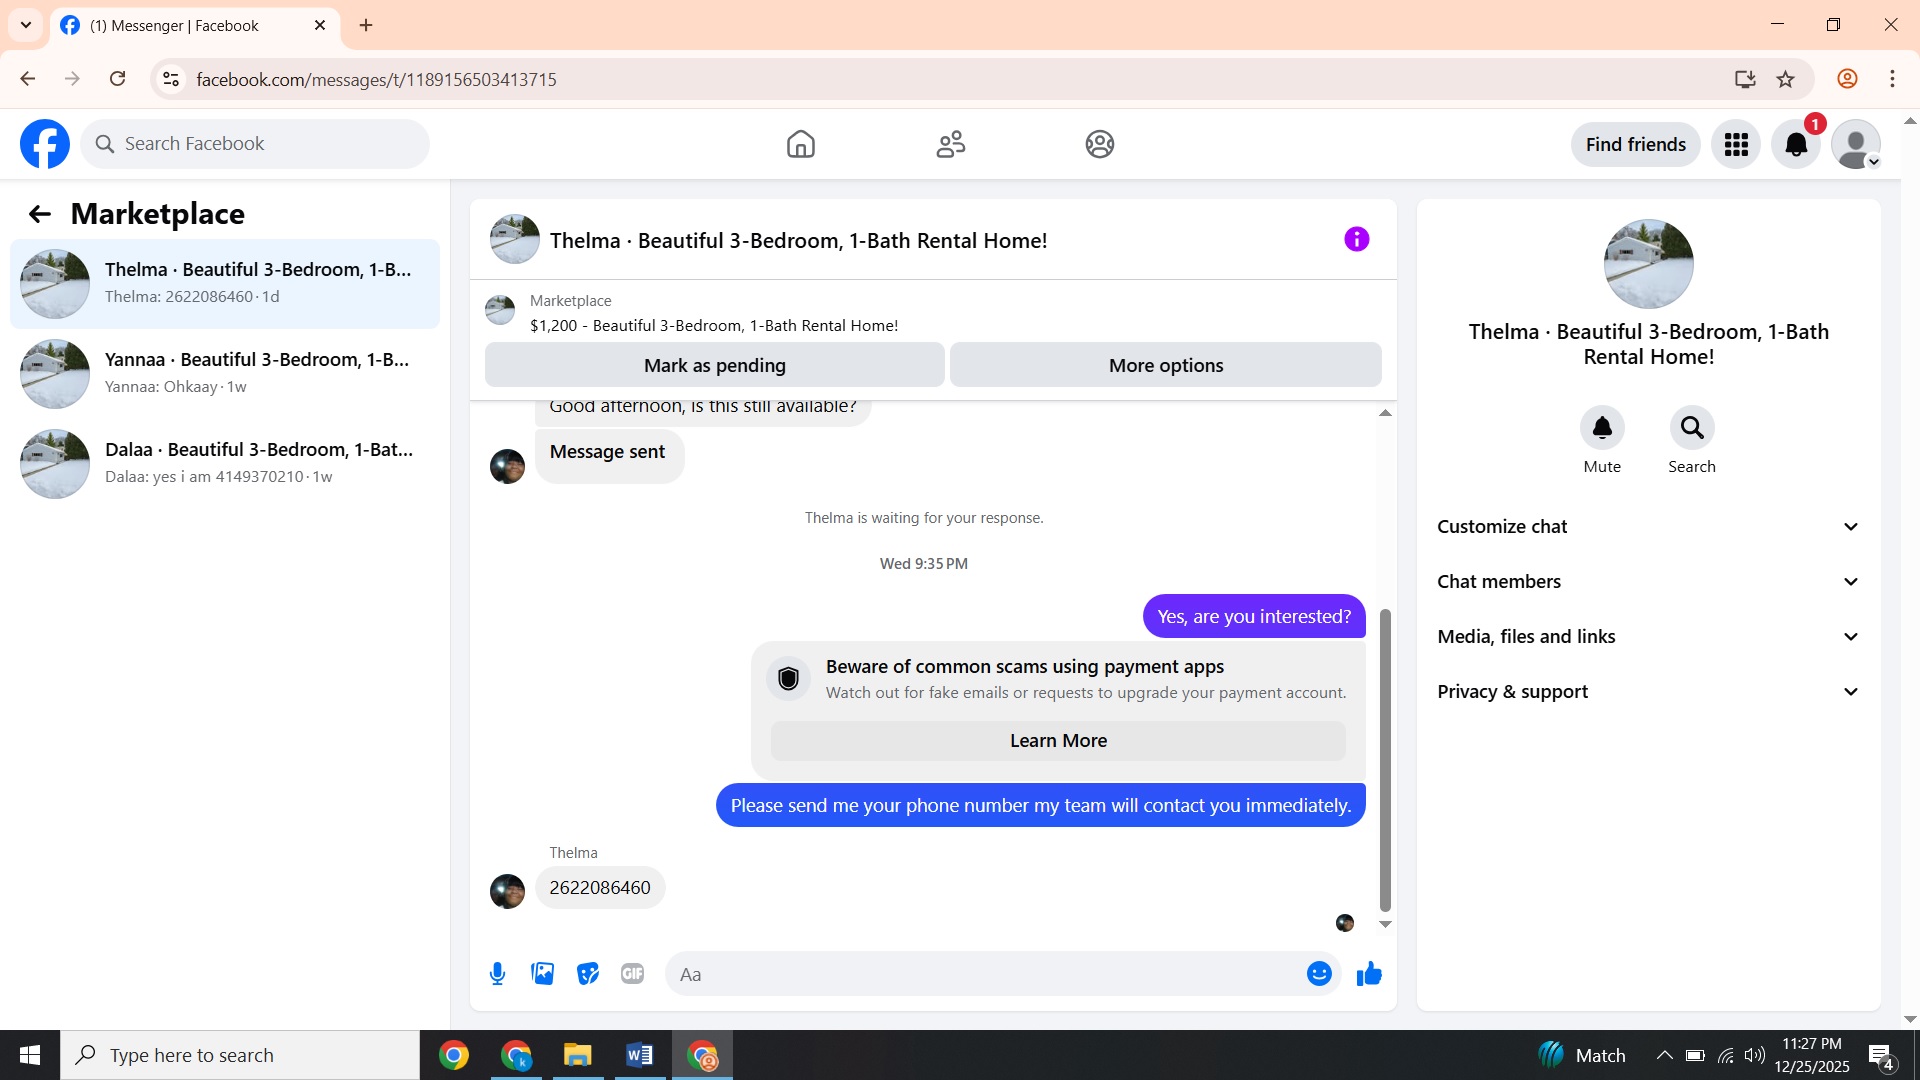1920x1080 pixels.
Task: Click the Mark as pending button
Action: tap(714, 365)
